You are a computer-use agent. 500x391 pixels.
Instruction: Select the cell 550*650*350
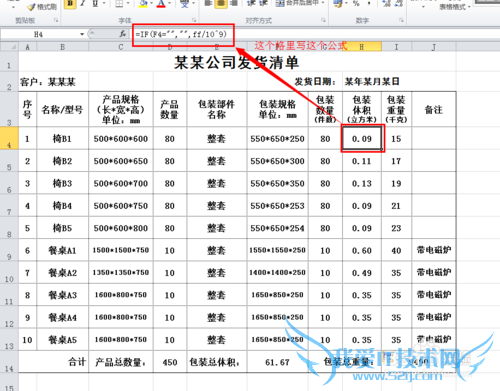coord(277,183)
